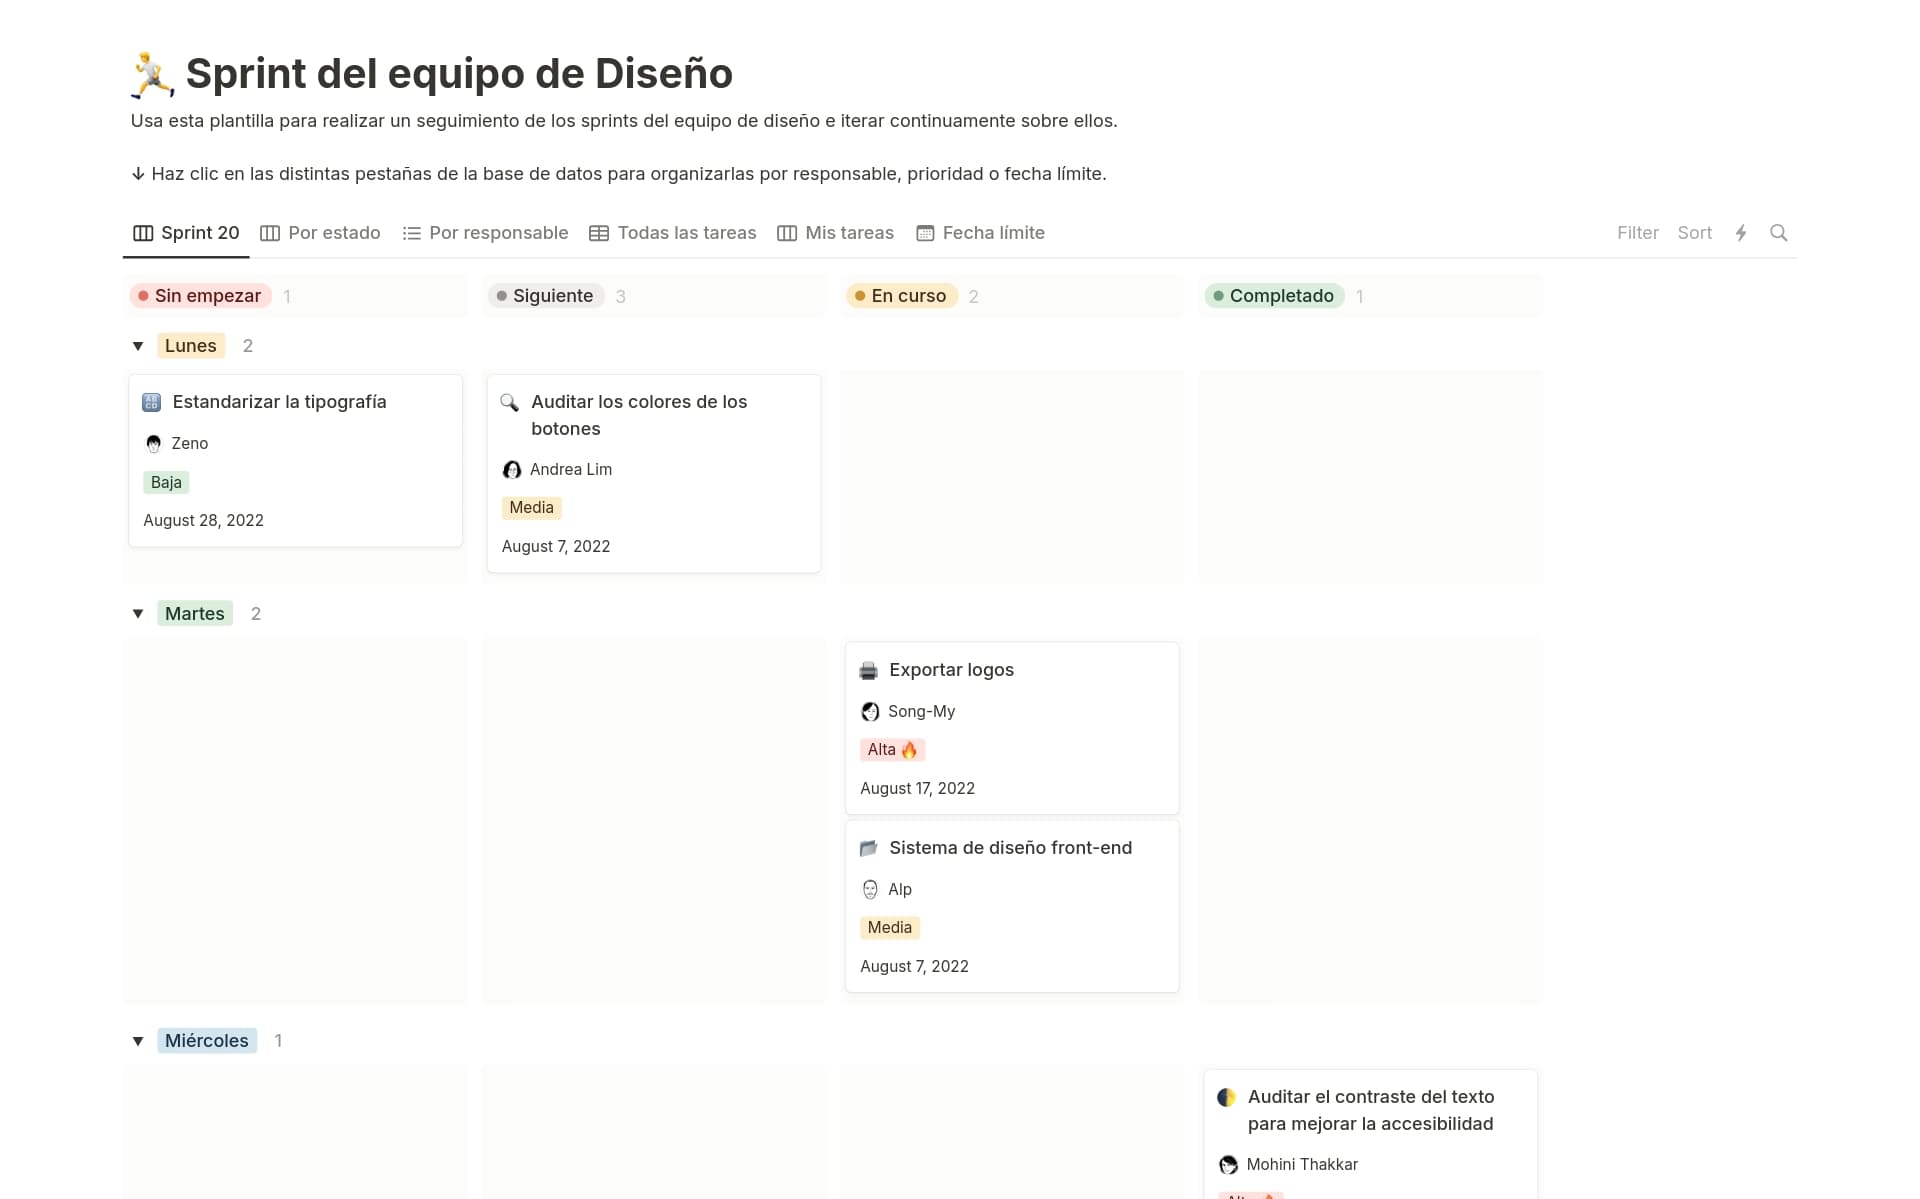
Task: Open the Exportar logos card
Action: click(951, 670)
